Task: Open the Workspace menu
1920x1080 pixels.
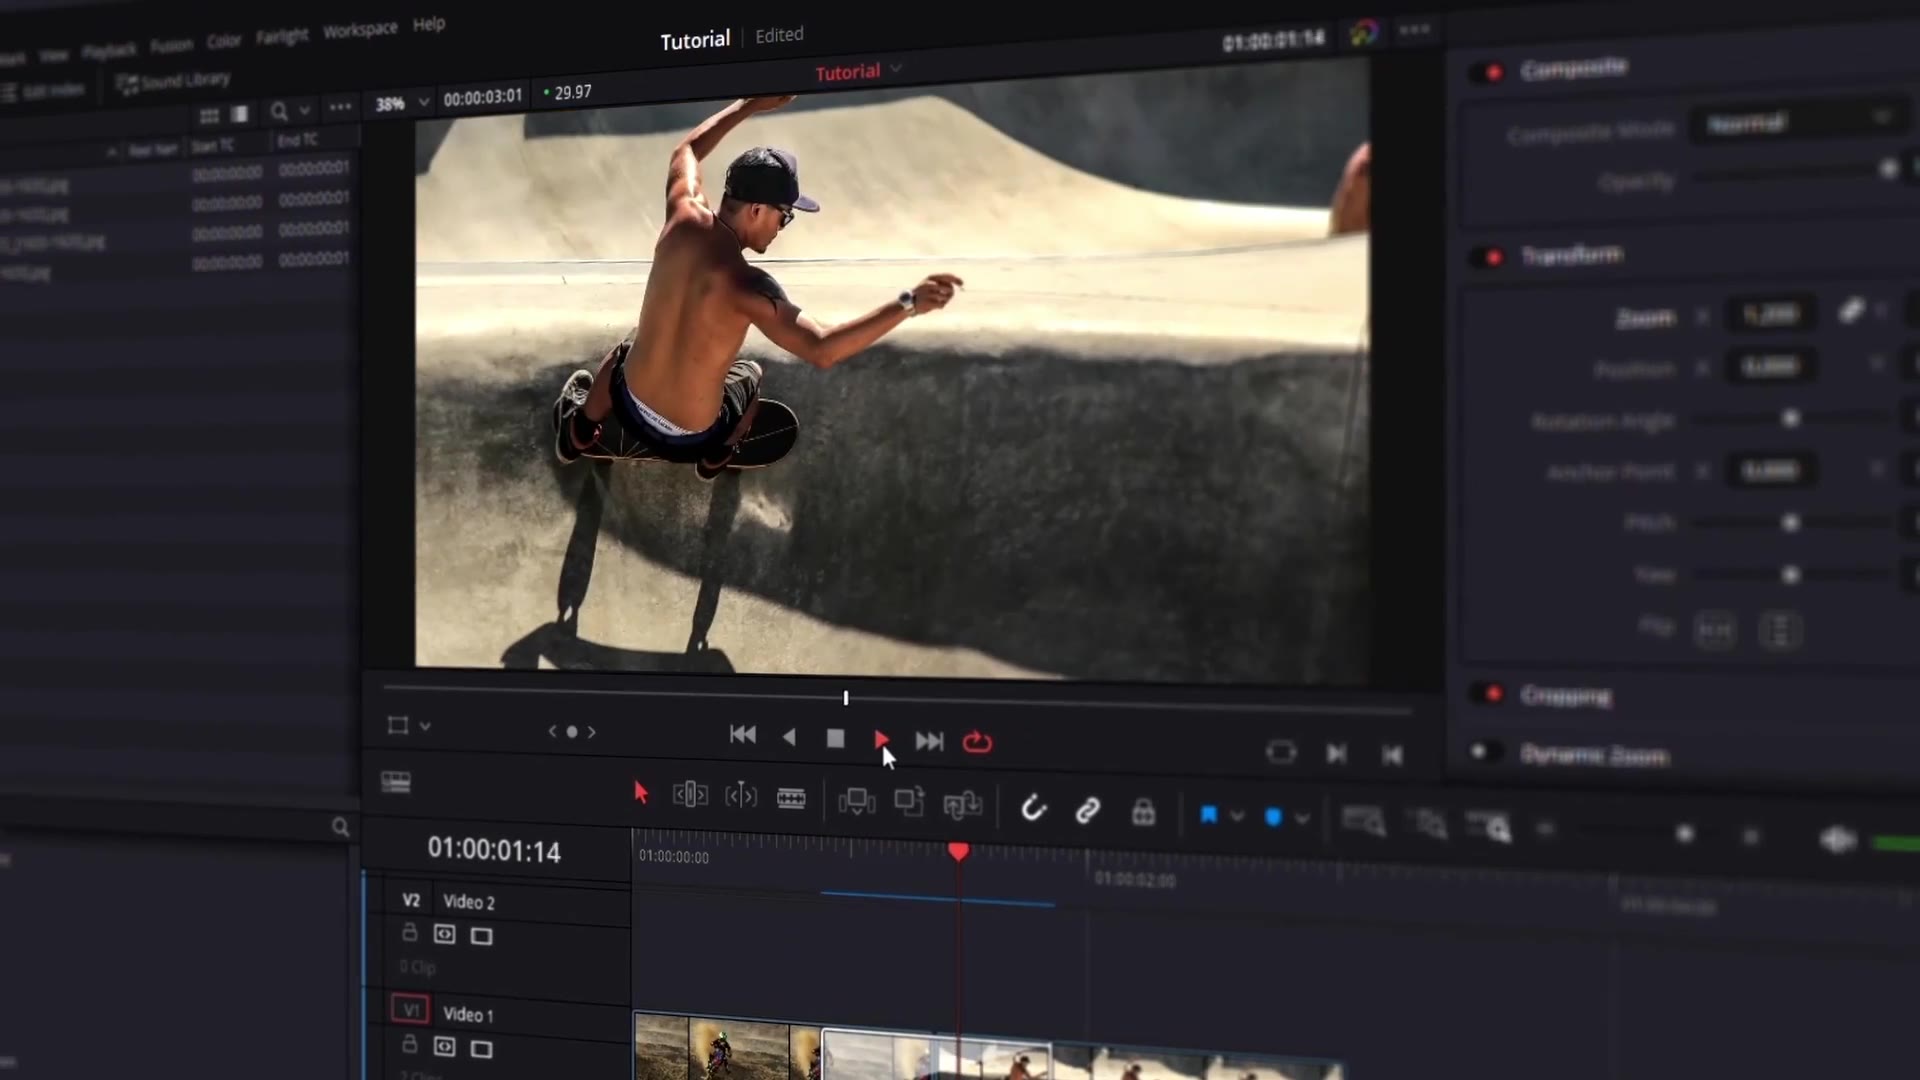Action: 360,30
